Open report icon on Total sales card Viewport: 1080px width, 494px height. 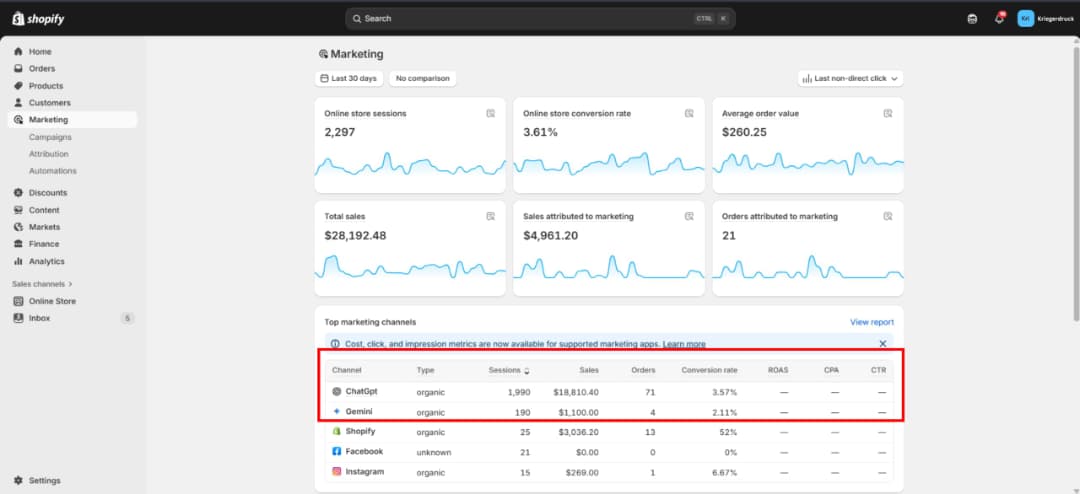coord(490,216)
